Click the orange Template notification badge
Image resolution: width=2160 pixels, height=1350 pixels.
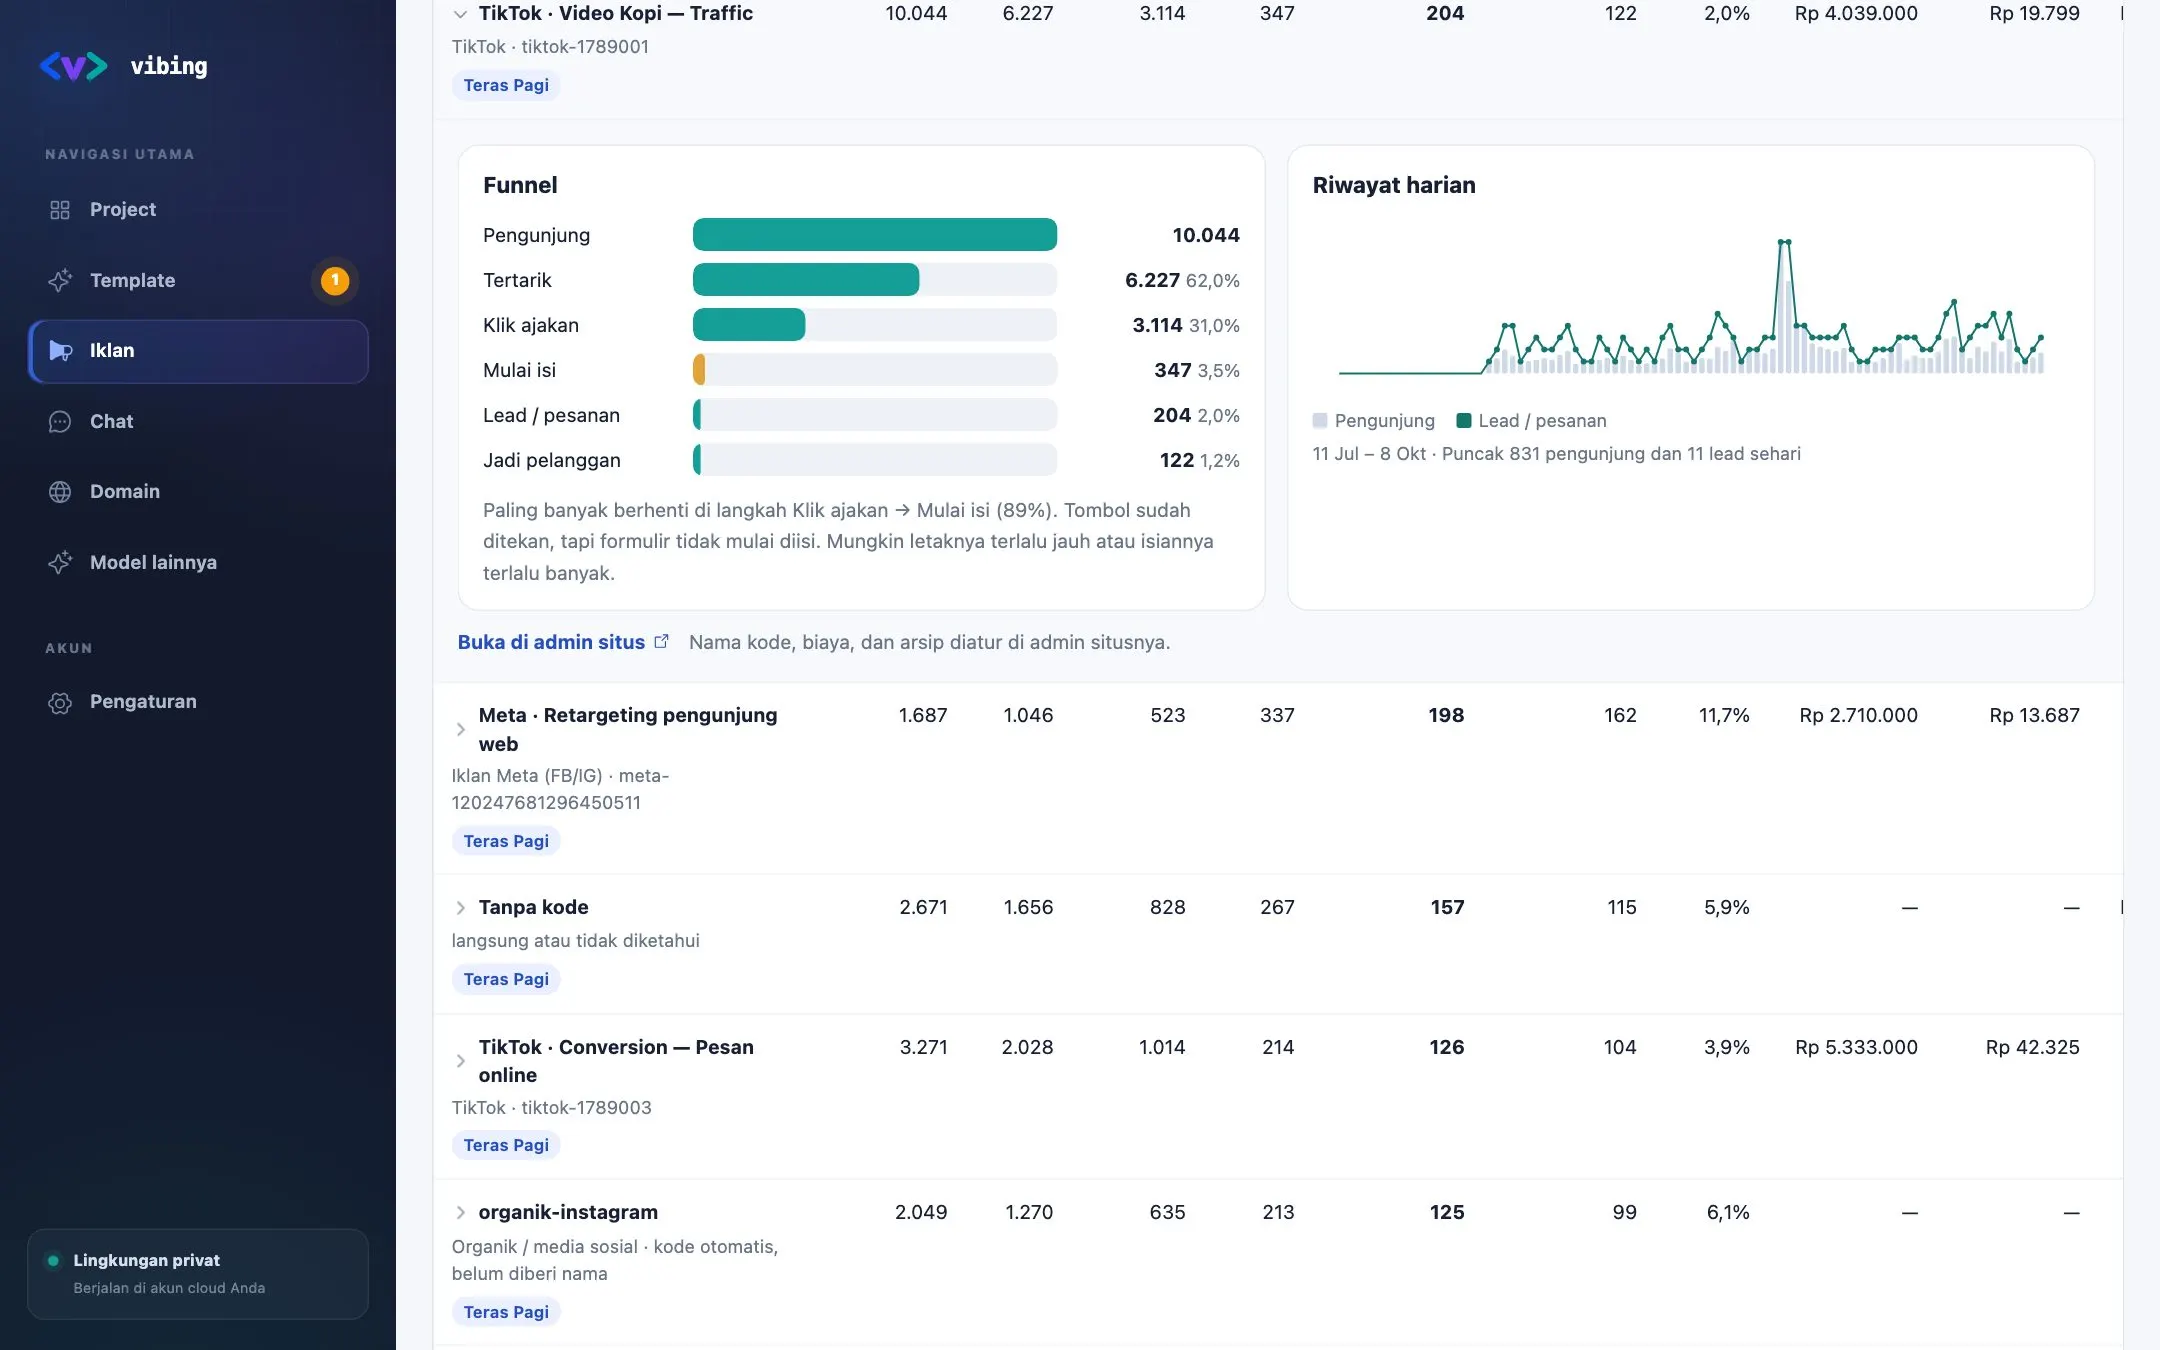[x=335, y=280]
